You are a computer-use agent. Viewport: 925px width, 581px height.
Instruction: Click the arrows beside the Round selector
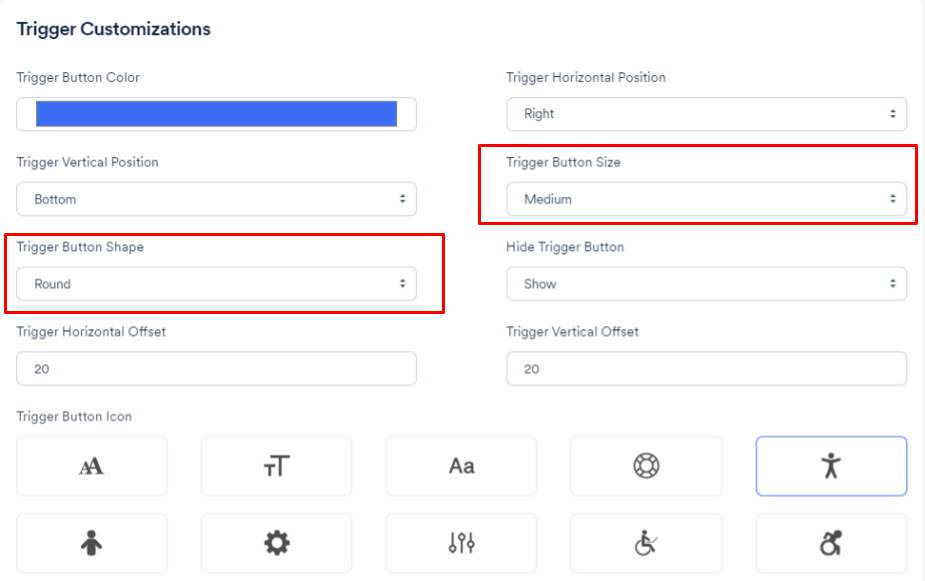(x=404, y=283)
